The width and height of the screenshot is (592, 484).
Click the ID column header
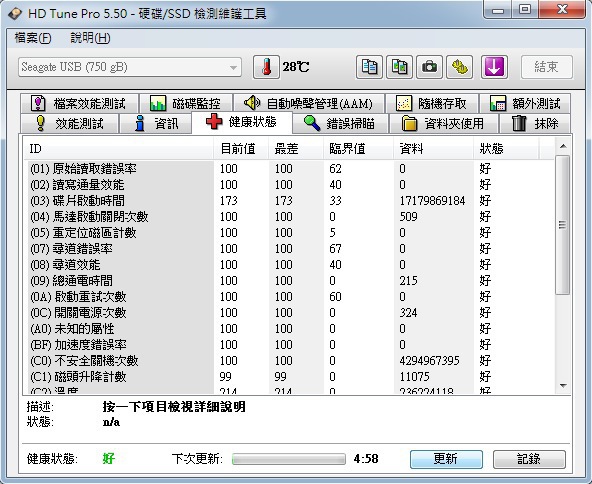point(119,149)
